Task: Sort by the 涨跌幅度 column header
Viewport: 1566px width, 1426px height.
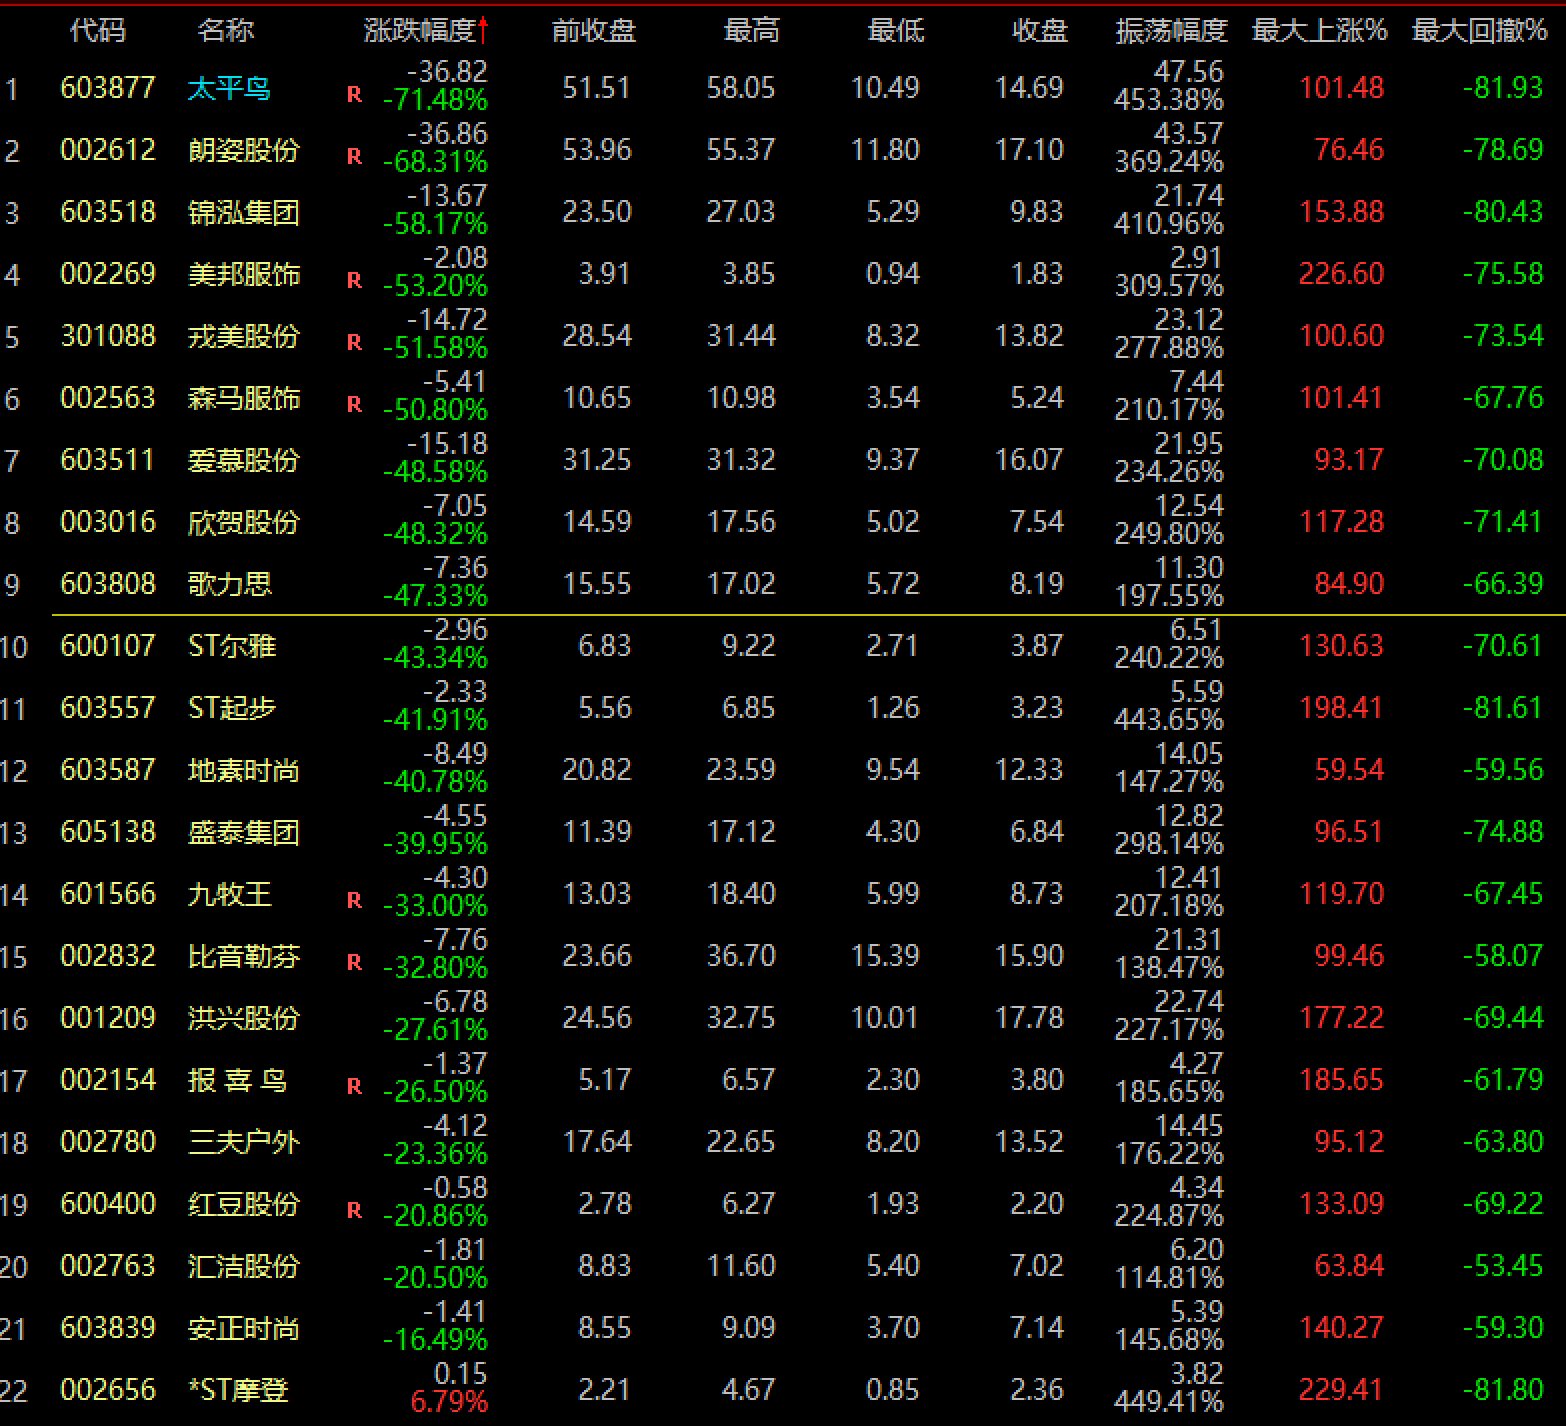Action: pyautogui.click(x=426, y=31)
